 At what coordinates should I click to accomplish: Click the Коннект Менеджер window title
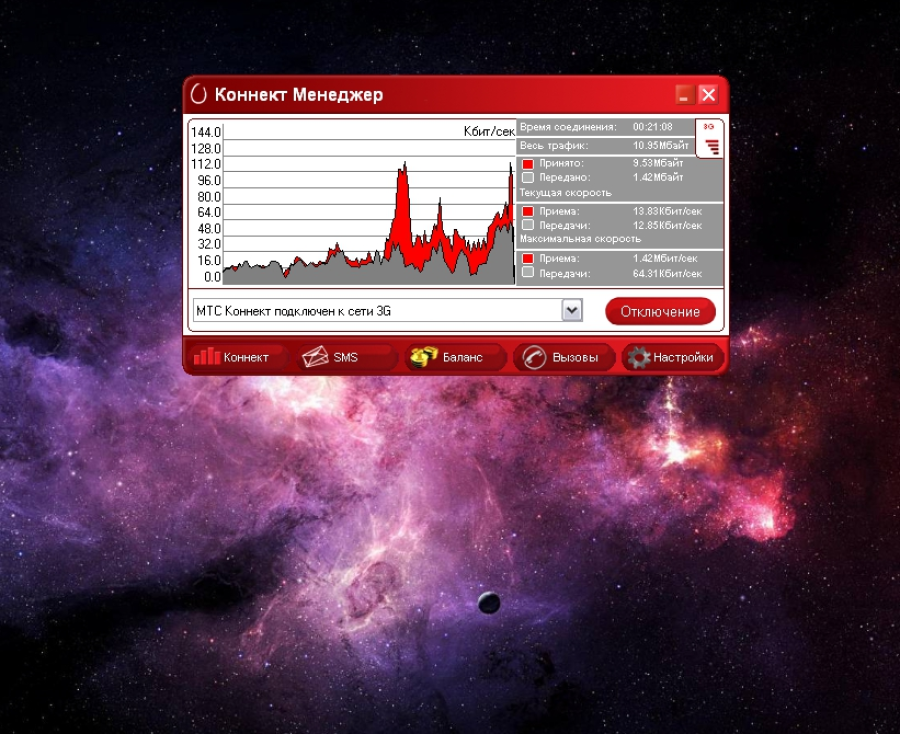pos(298,95)
